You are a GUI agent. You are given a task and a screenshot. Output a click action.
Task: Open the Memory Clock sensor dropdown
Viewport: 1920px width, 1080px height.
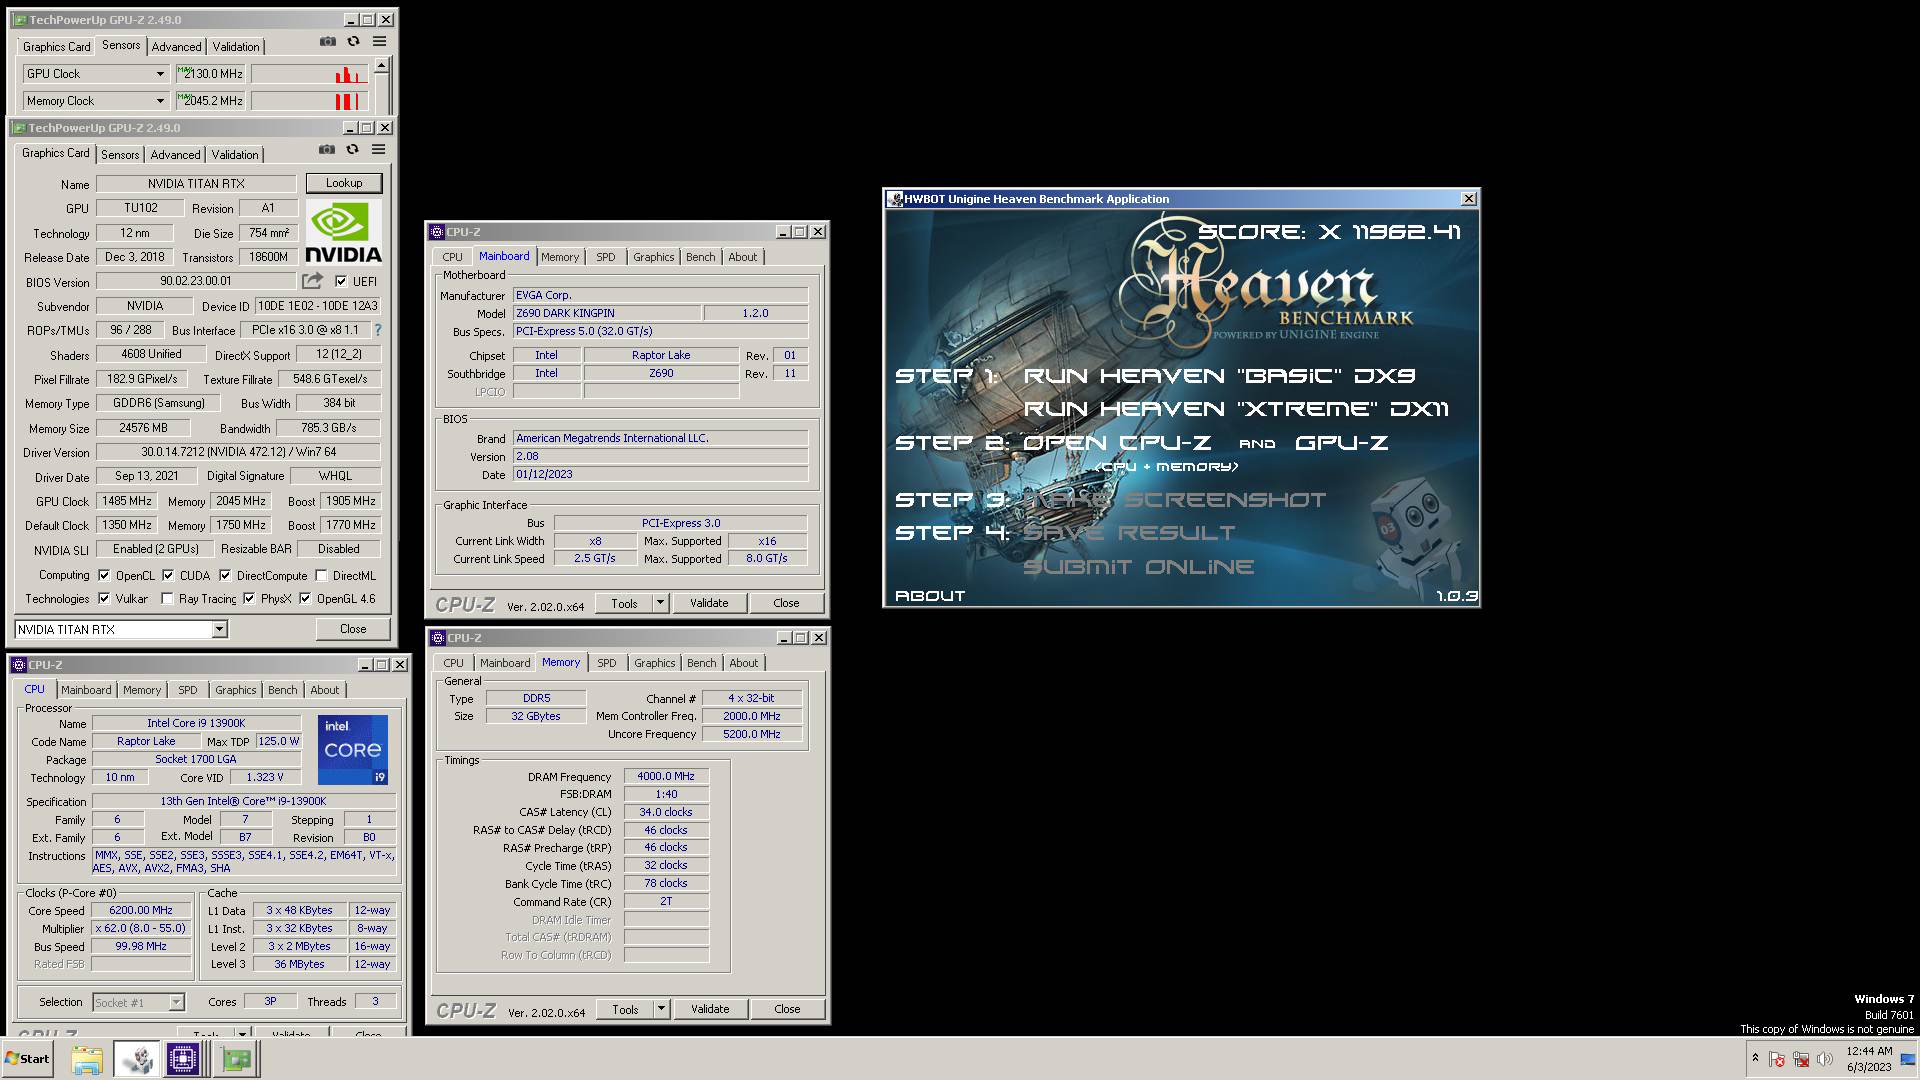[x=160, y=101]
